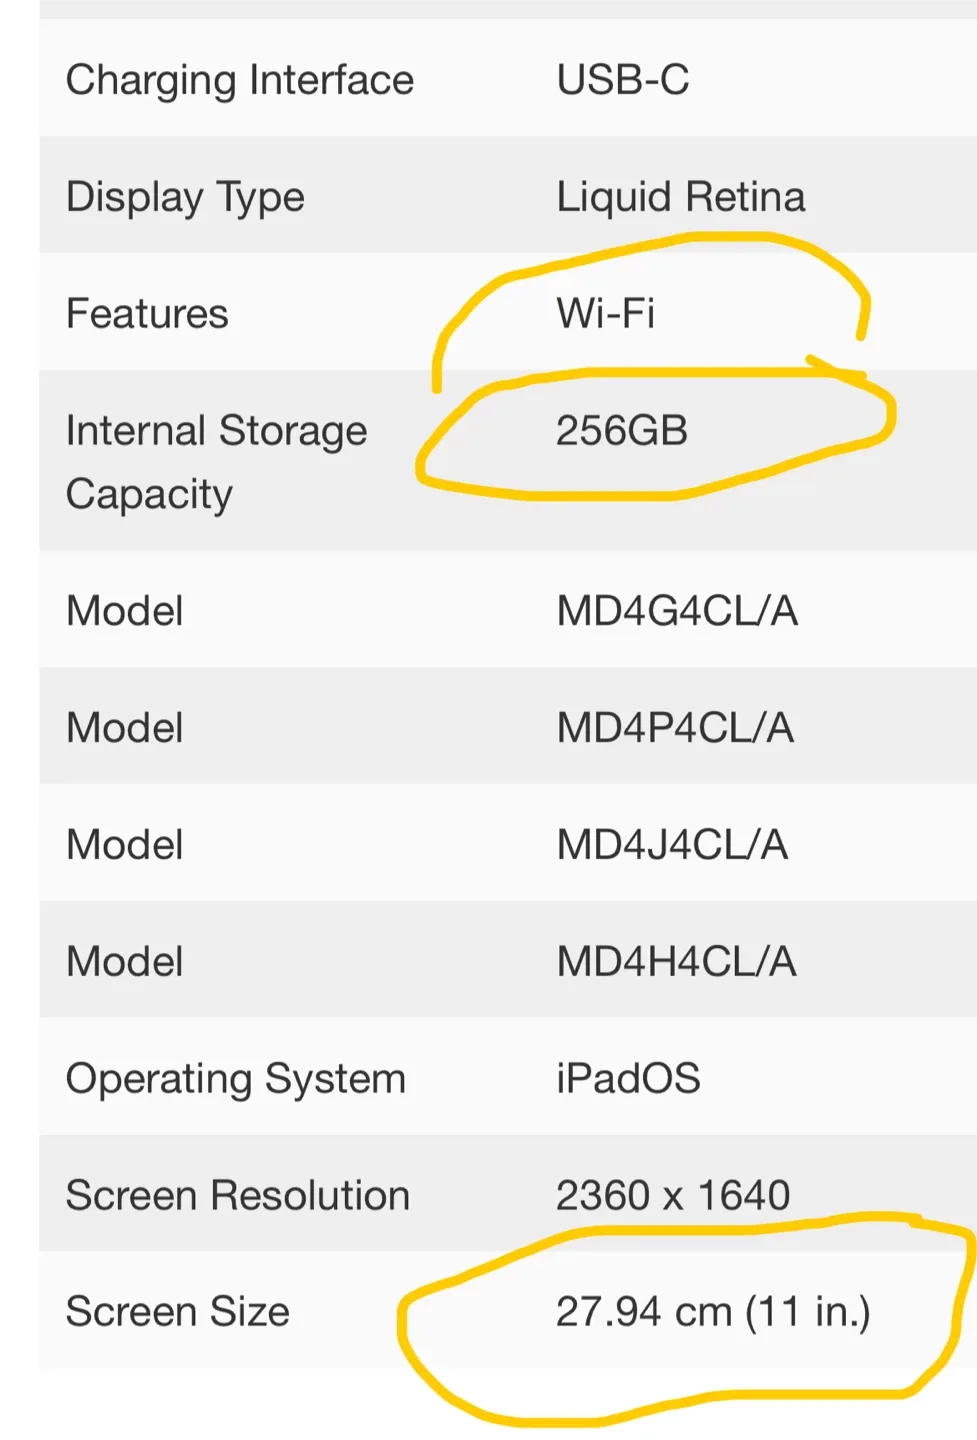Screen dimensions: 977x1440
Task: Tap the 2360 x 1640 resolution value
Action: point(673,1196)
